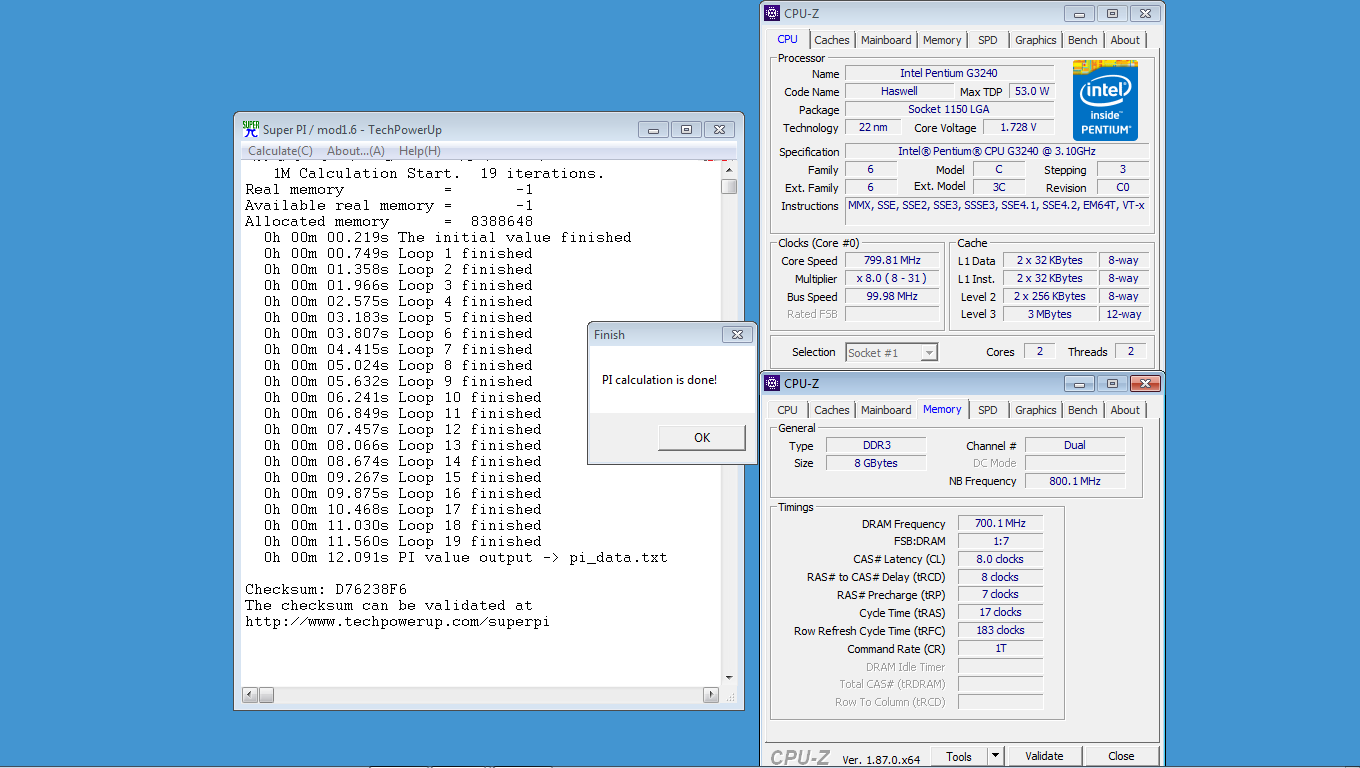Minimize the bottom CPU-Z window
Image resolution: width=1360 pixels, height=768 pixels.
[1080, 383]
